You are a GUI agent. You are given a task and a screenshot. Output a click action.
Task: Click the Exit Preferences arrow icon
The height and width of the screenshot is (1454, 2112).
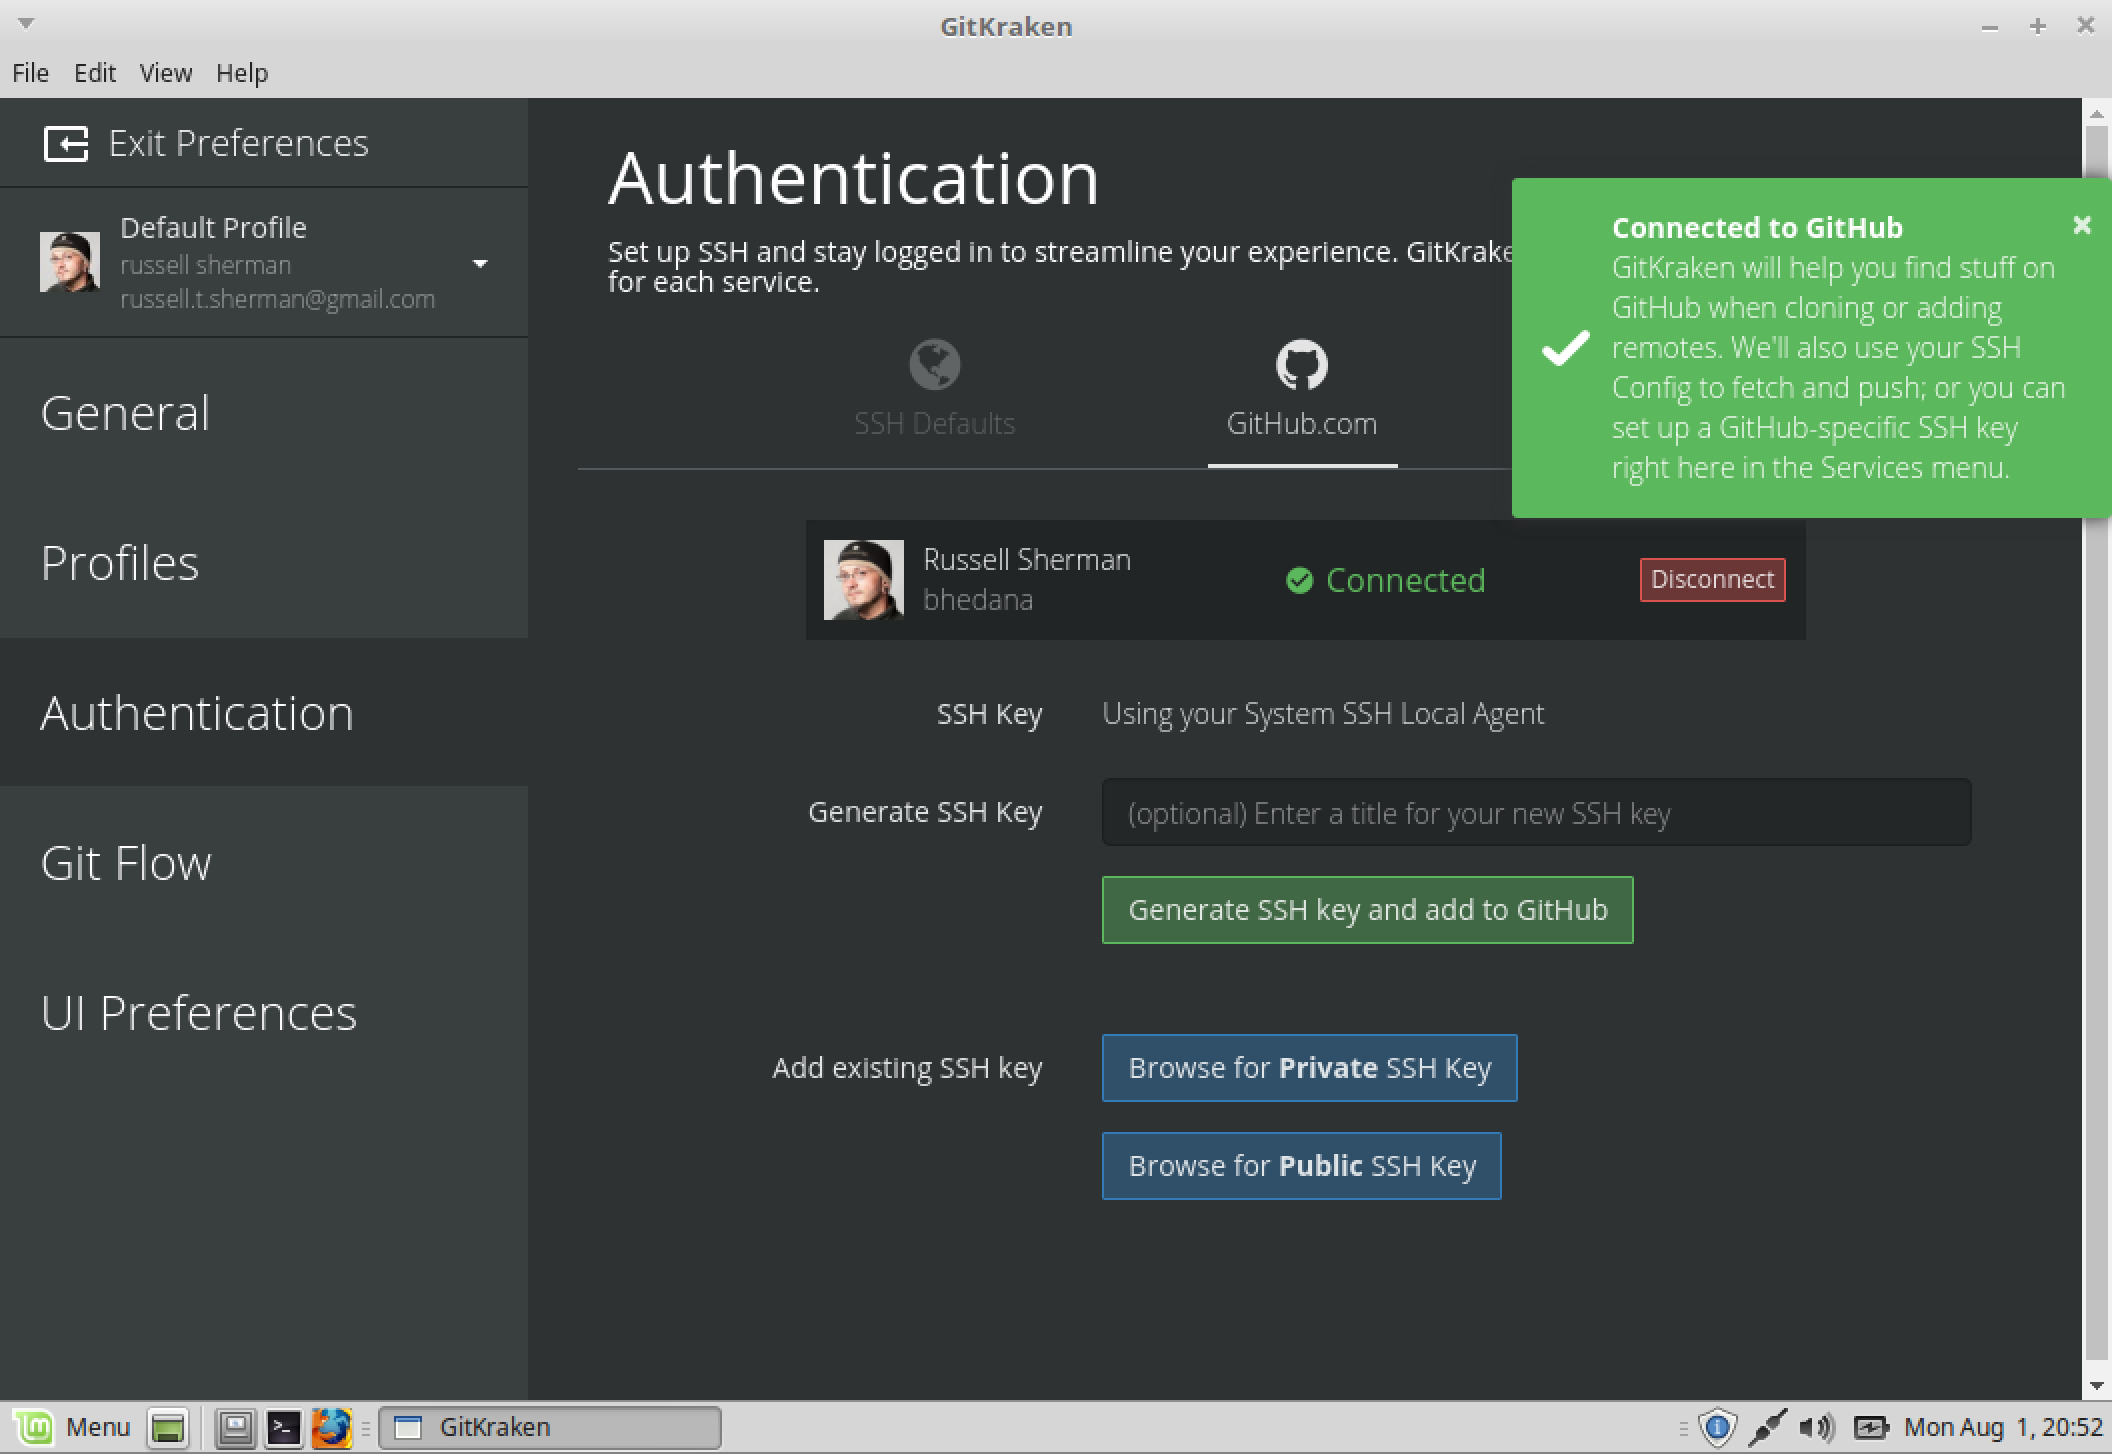(x=66, y=144)
